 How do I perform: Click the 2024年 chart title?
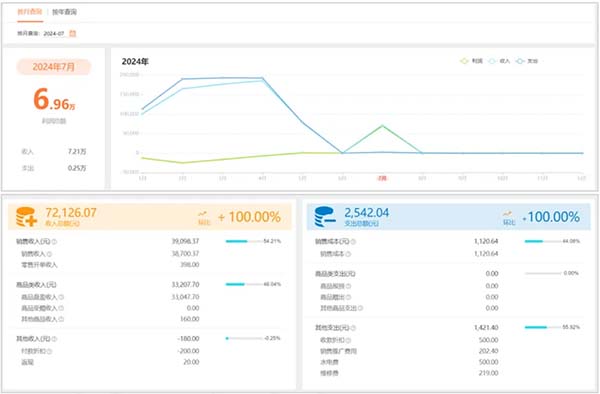[135, 62]
